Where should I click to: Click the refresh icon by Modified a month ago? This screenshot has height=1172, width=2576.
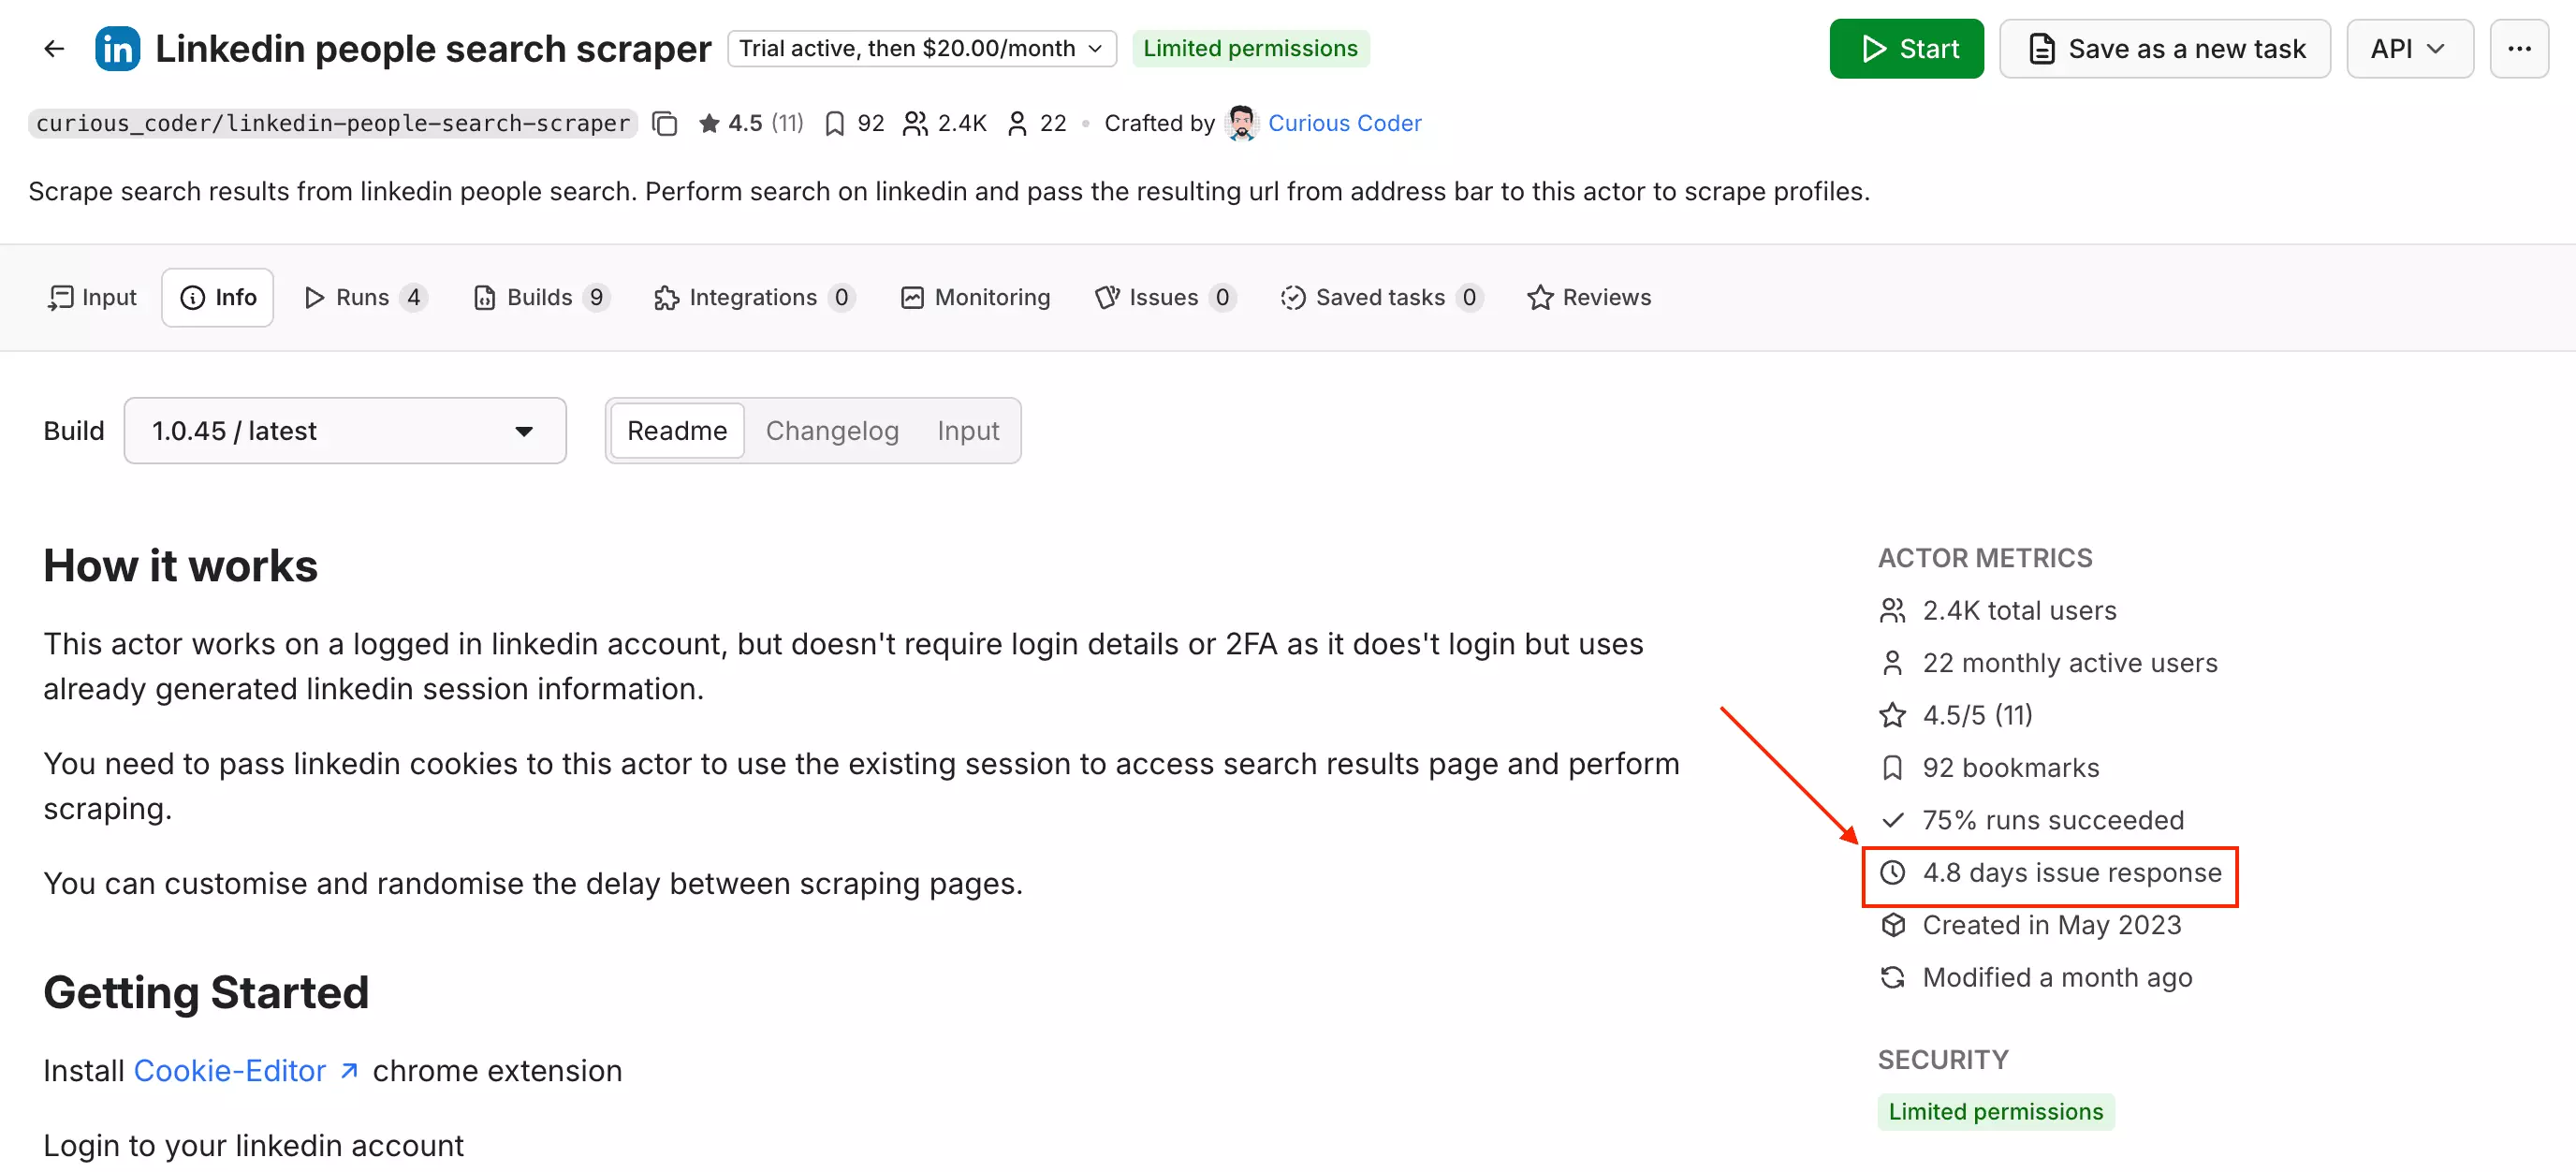pyautogui.click(x=1892, y=977)
